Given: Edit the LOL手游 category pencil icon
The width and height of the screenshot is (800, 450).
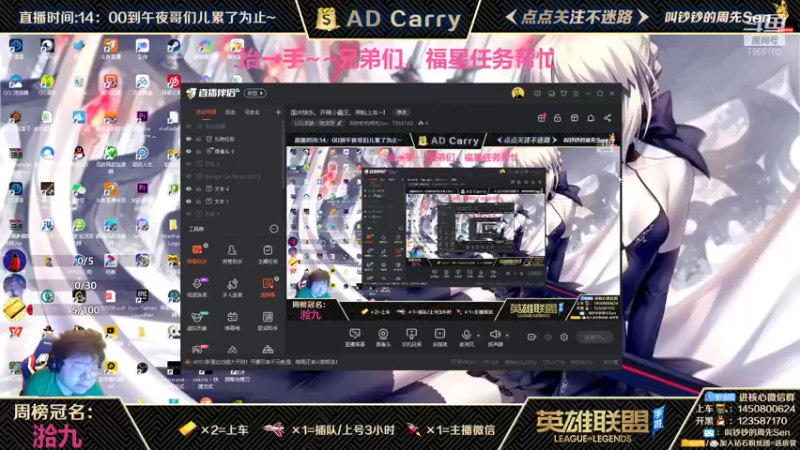Looking at the screenshot, I should tap(339, 123).
